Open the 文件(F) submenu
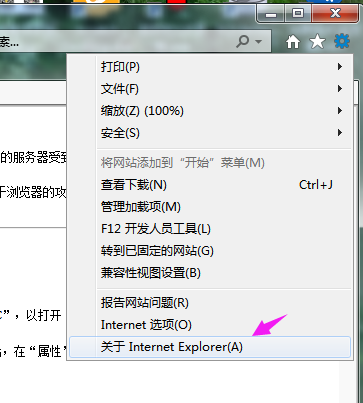 point(210,89)
